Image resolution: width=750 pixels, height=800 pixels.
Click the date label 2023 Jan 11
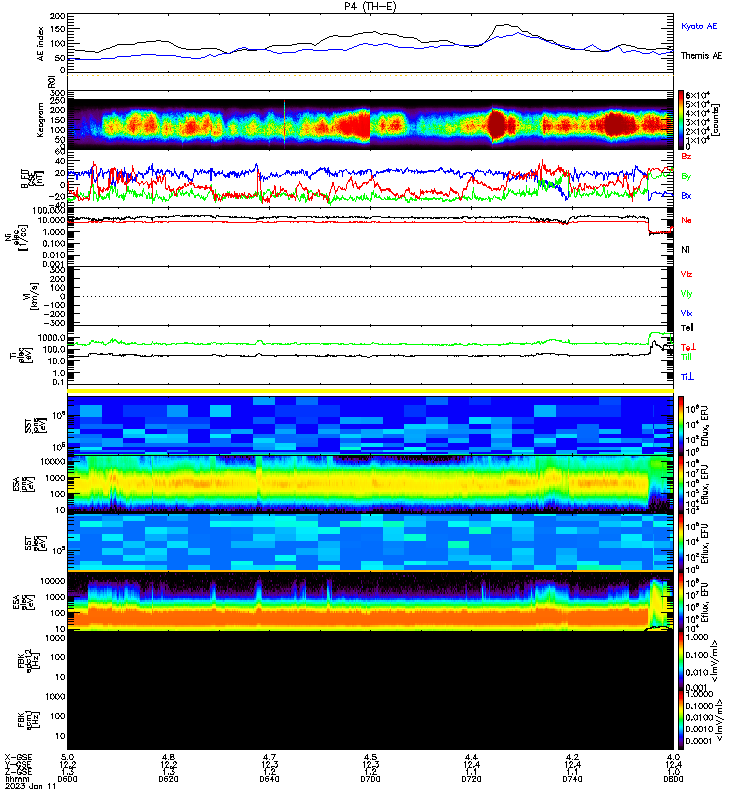point(30,786)
